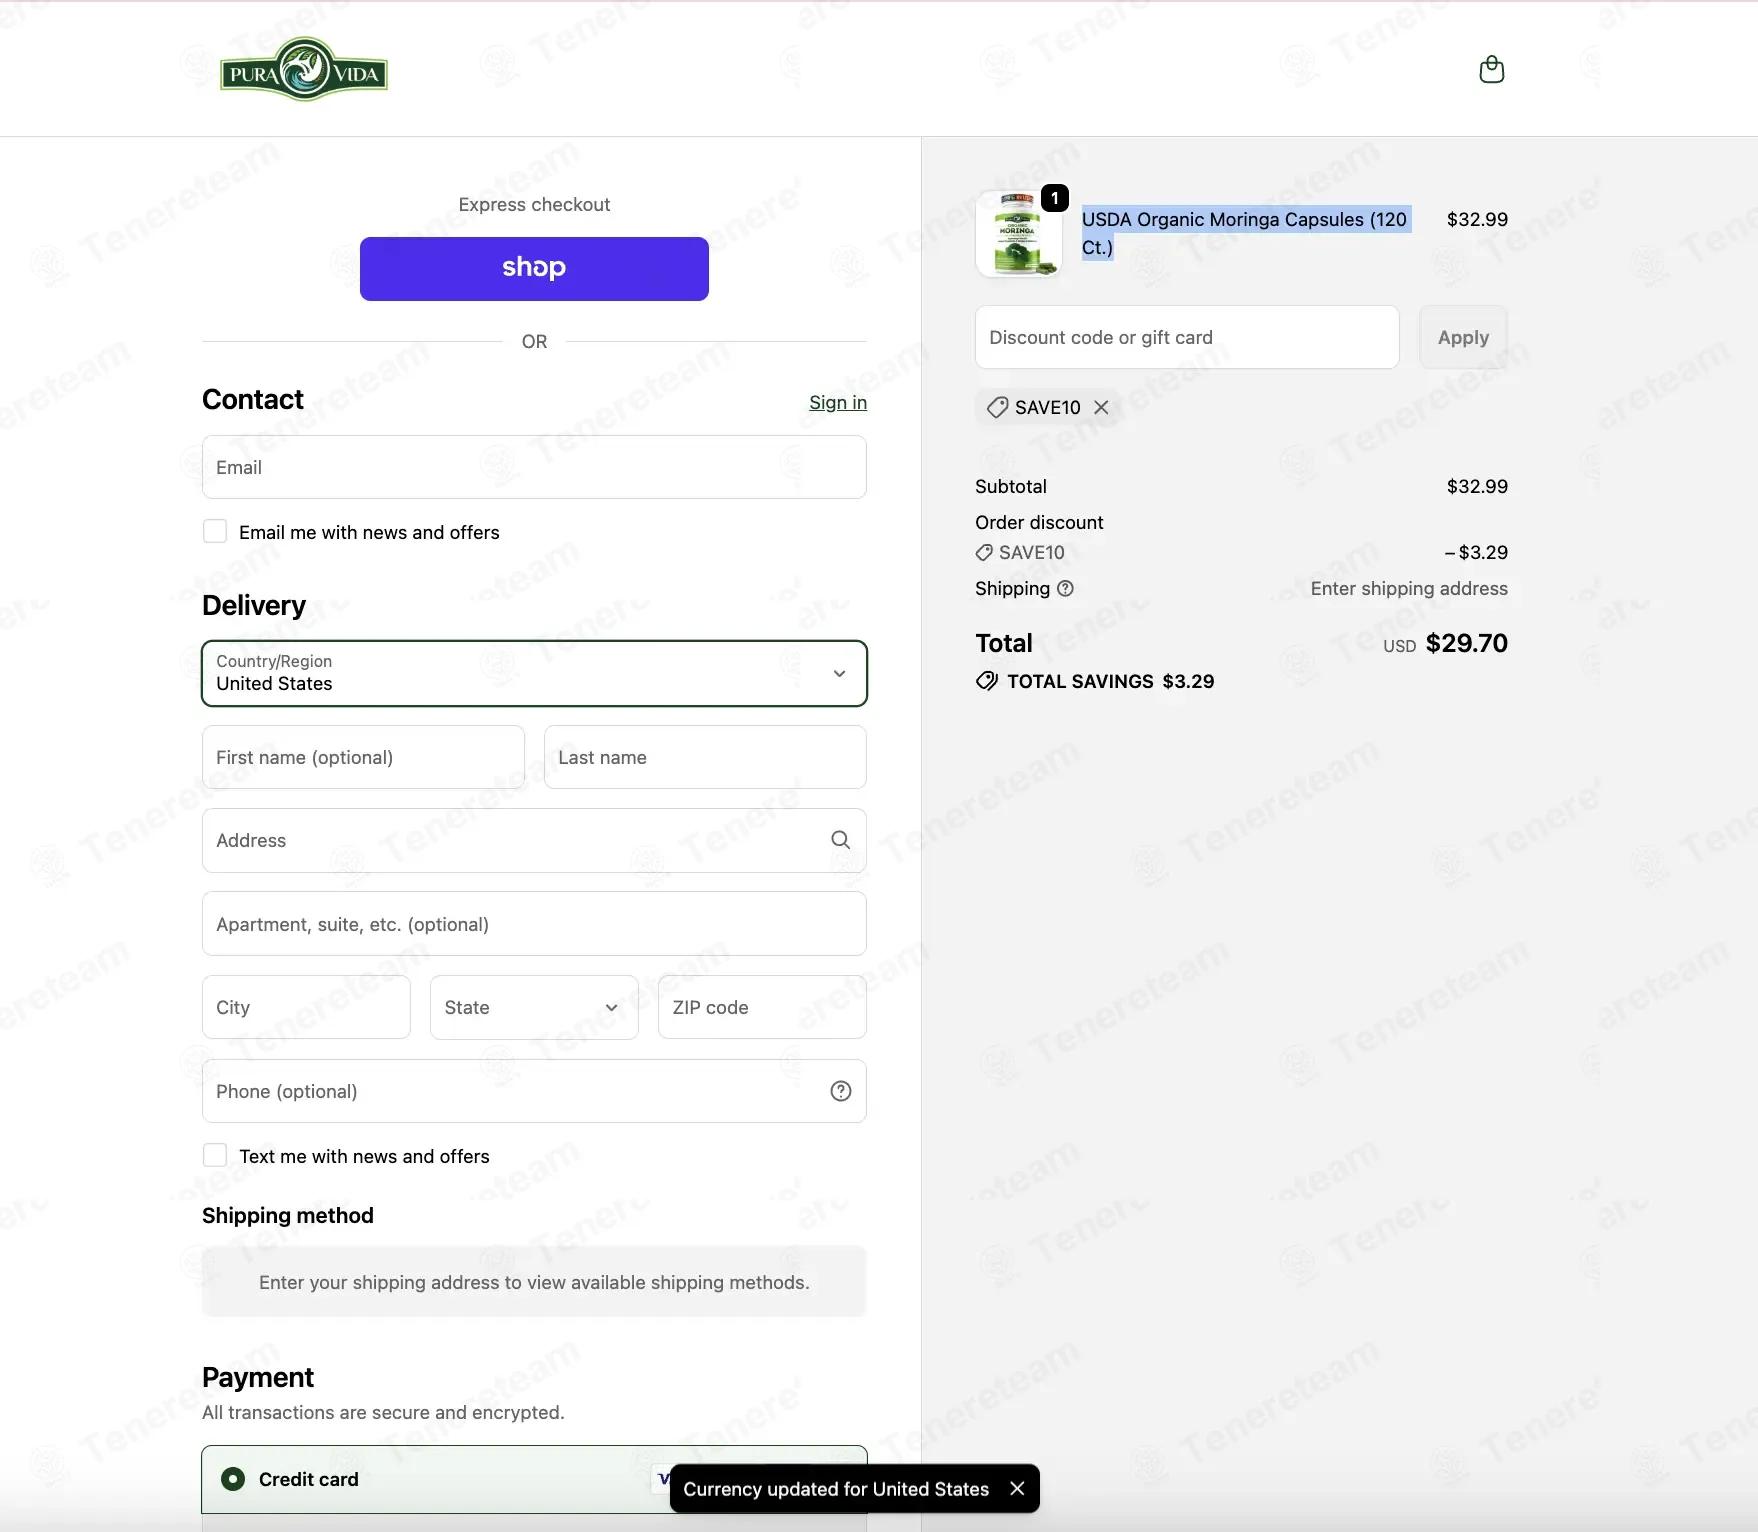The width and height of the screenshot is (1758, 1532).
Task: Open the Country/Region dropdown
Action: [x=534, y=673]
